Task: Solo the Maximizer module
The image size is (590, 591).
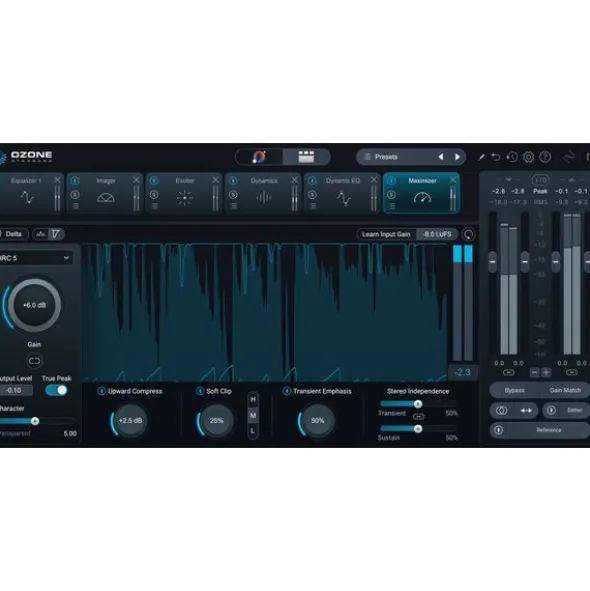Action: coord(391,195)
